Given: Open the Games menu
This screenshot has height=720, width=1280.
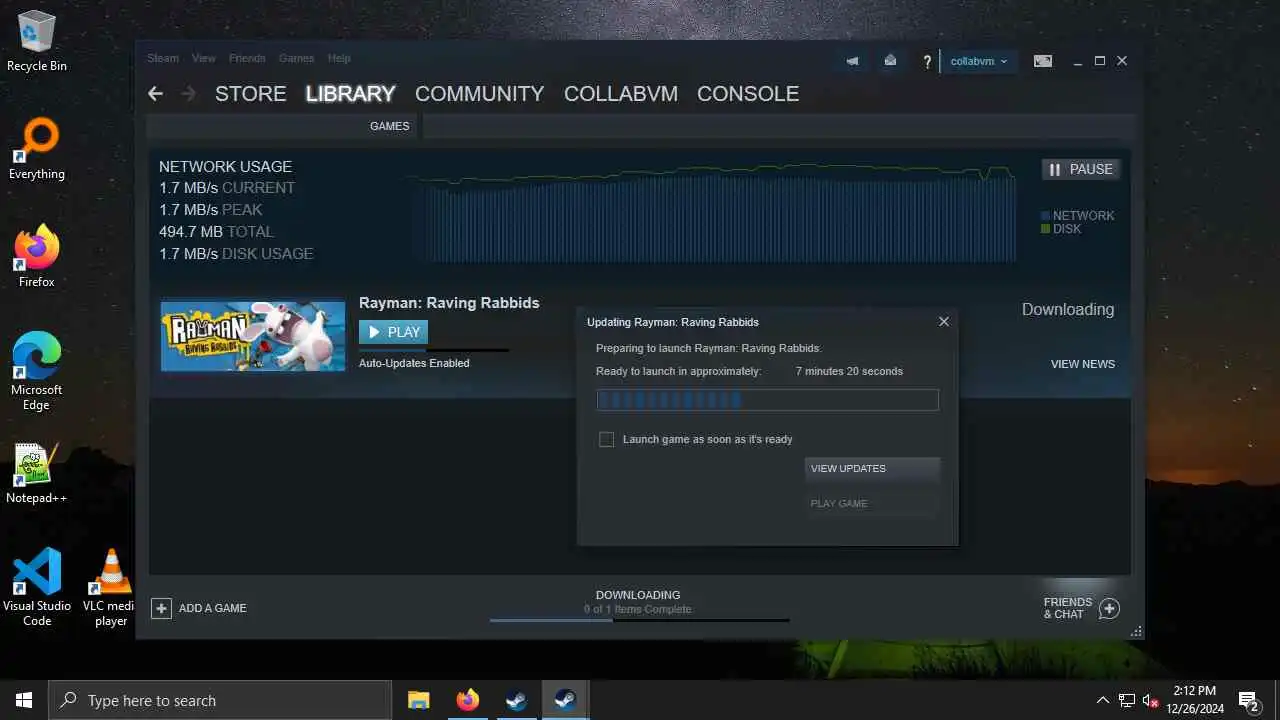Looking at the screenshot, I should (296, 58).
